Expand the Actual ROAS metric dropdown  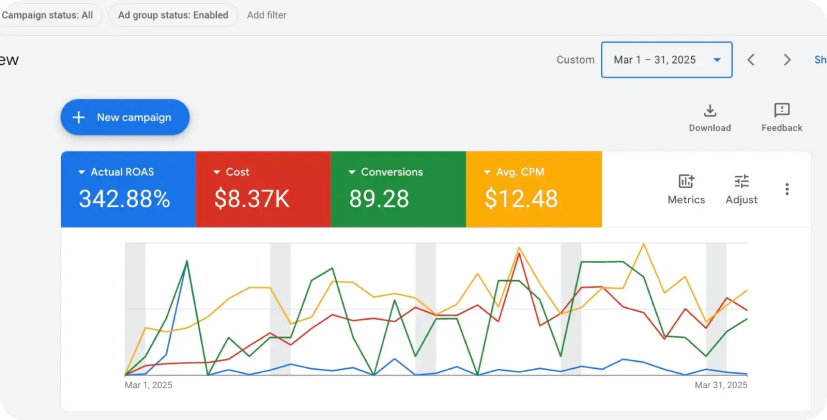tap(82, 172)
